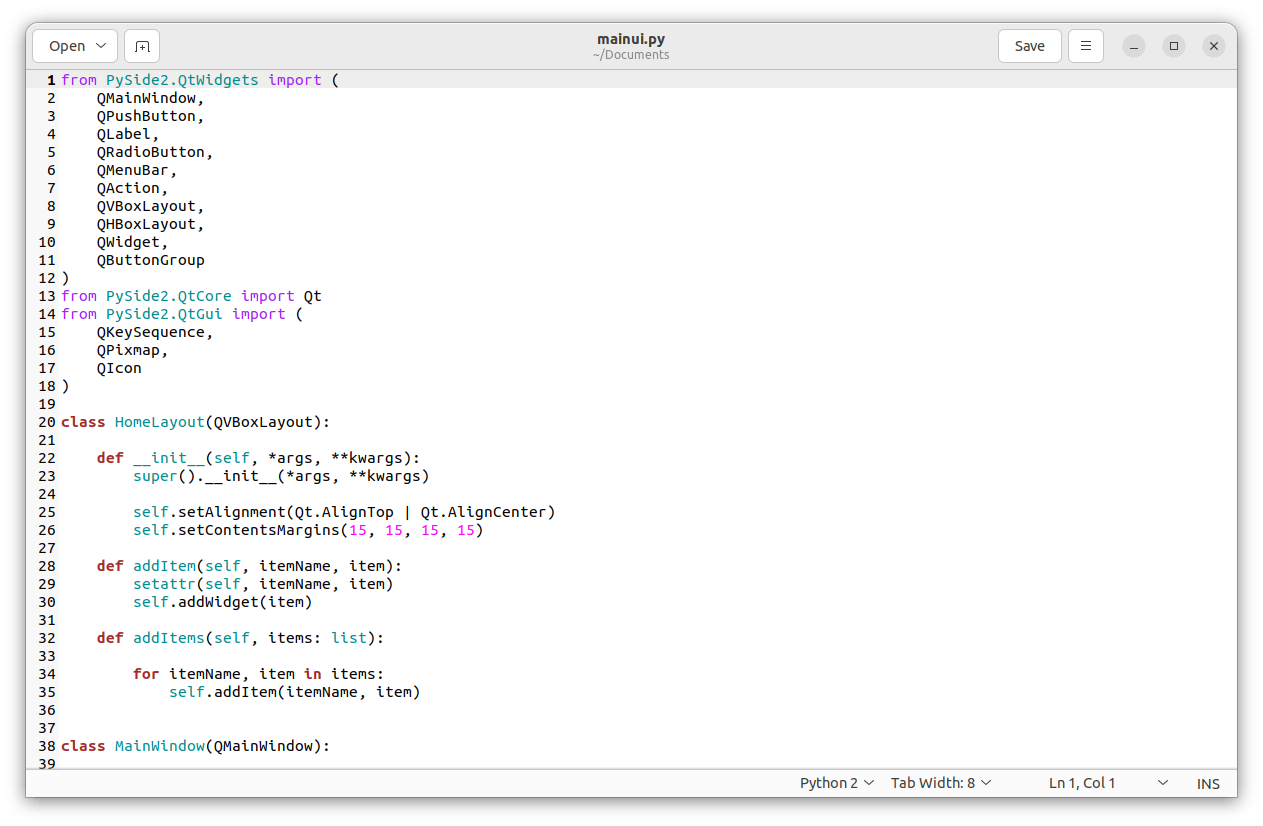Click the PySide2.QtCore import line
The height and width of the screenshot is (826, 1263).
(191, 296)
